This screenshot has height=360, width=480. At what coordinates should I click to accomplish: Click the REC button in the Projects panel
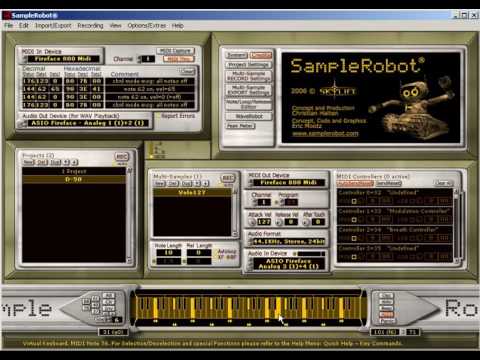click(121, 157)
